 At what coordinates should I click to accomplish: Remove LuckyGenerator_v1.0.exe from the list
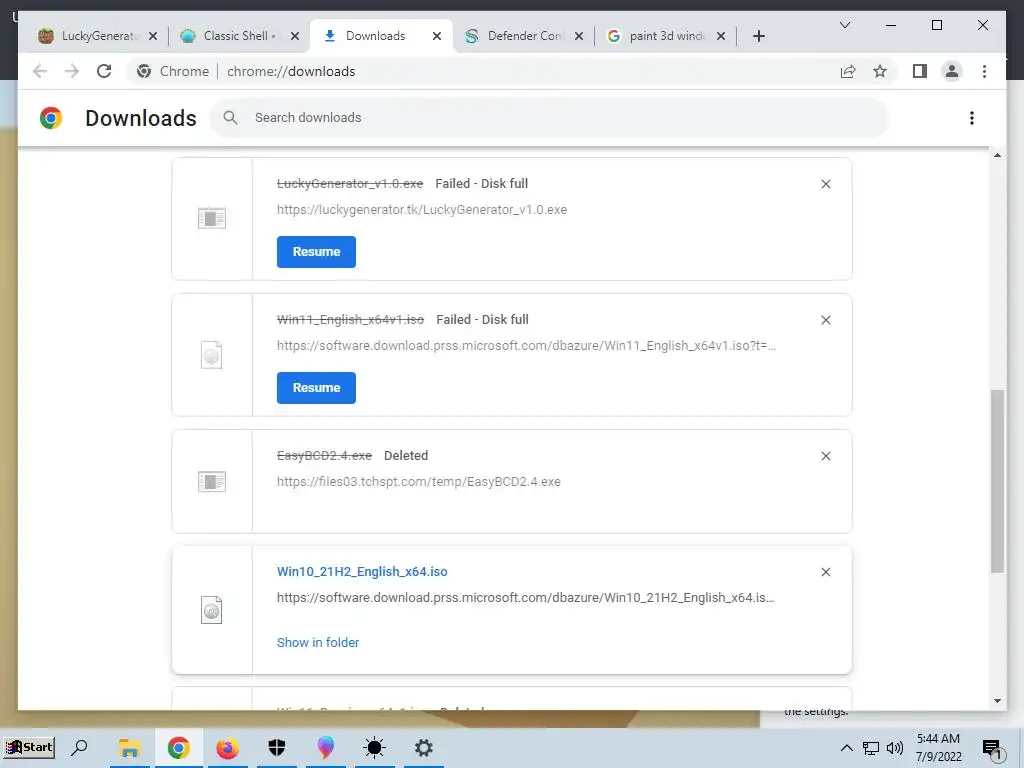(x=825, y=184)
